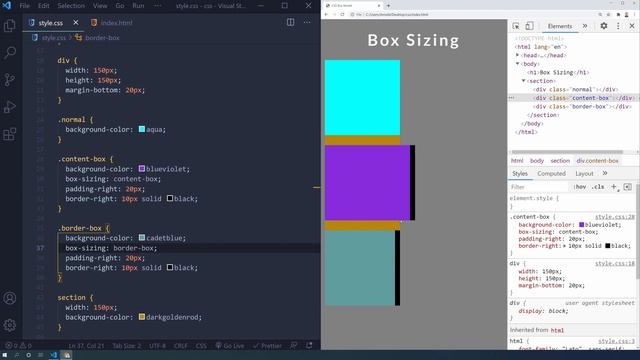Open the style.css:18 source link
The height and width of the screenshot is (360, 640).
(615, 264)
